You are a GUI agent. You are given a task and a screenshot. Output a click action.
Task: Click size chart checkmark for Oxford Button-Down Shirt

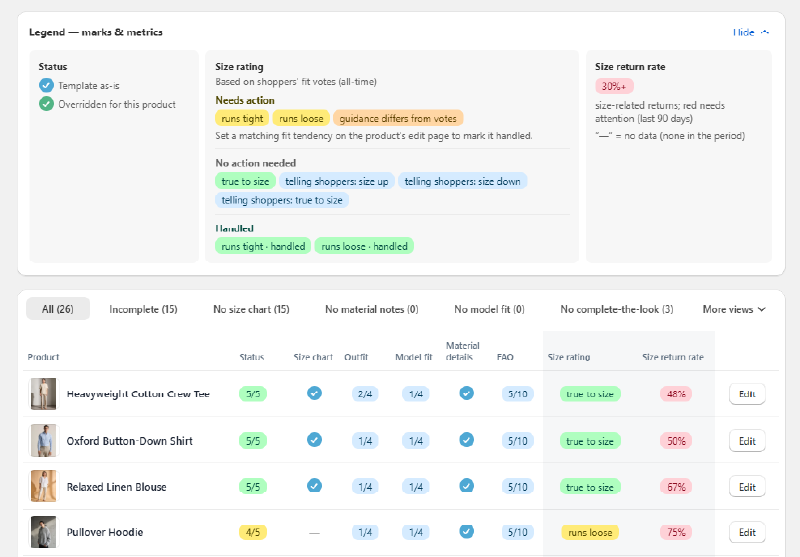tap(314, 440)
